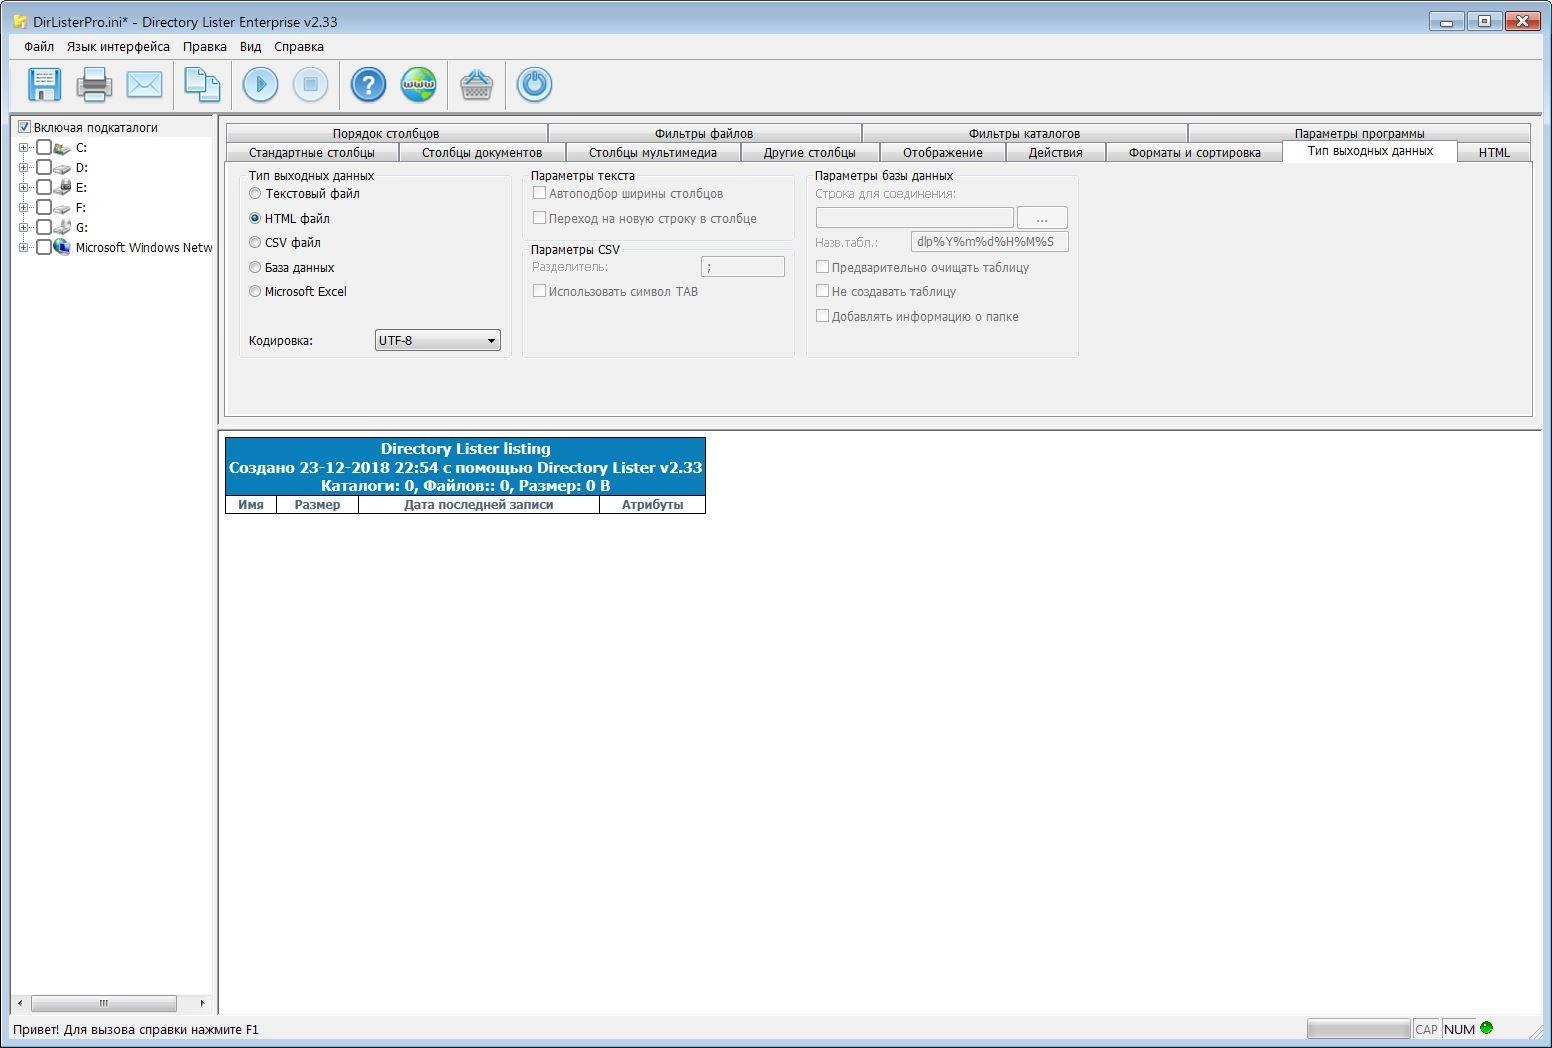Click the G: drive icon in tree
This screenshot has width=1552, height=1048.
62,227
